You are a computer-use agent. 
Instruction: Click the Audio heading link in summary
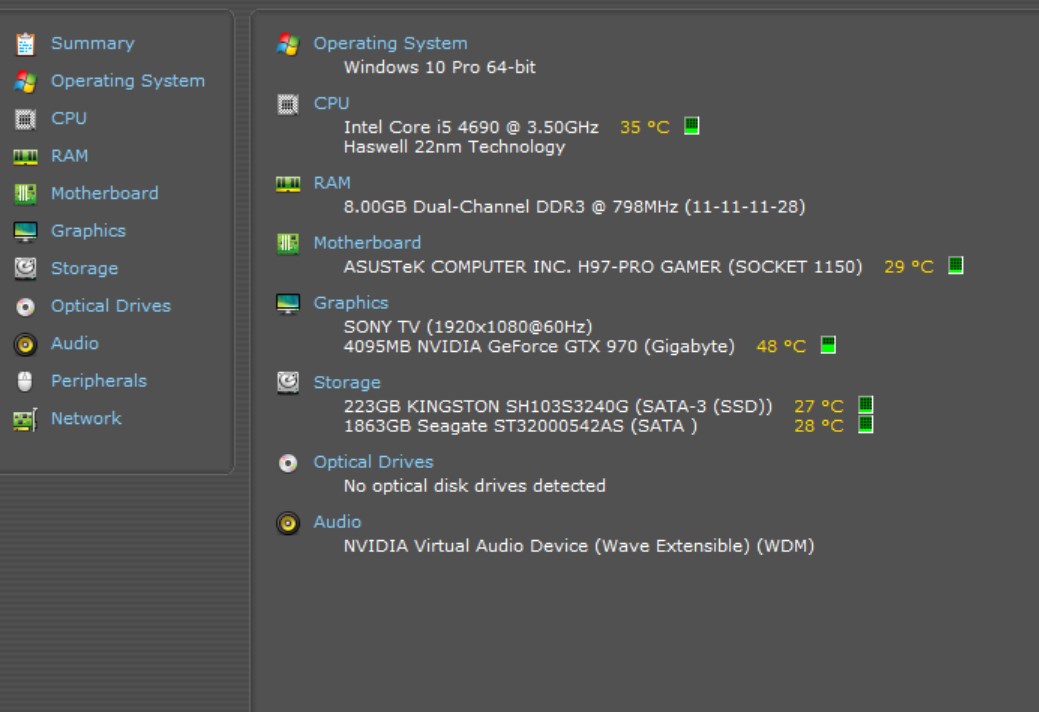[337, 523]
